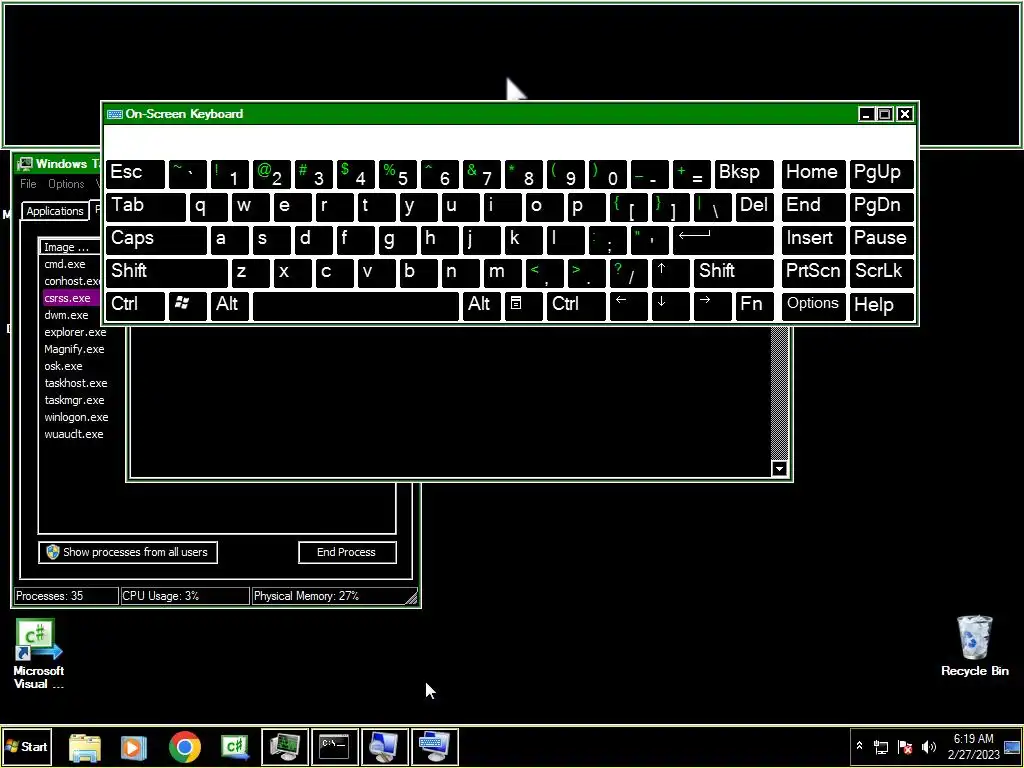The height and width of the screenshot is (768, 1024).
Task: Toggle the Caps lock key
Action: [156, 240]
